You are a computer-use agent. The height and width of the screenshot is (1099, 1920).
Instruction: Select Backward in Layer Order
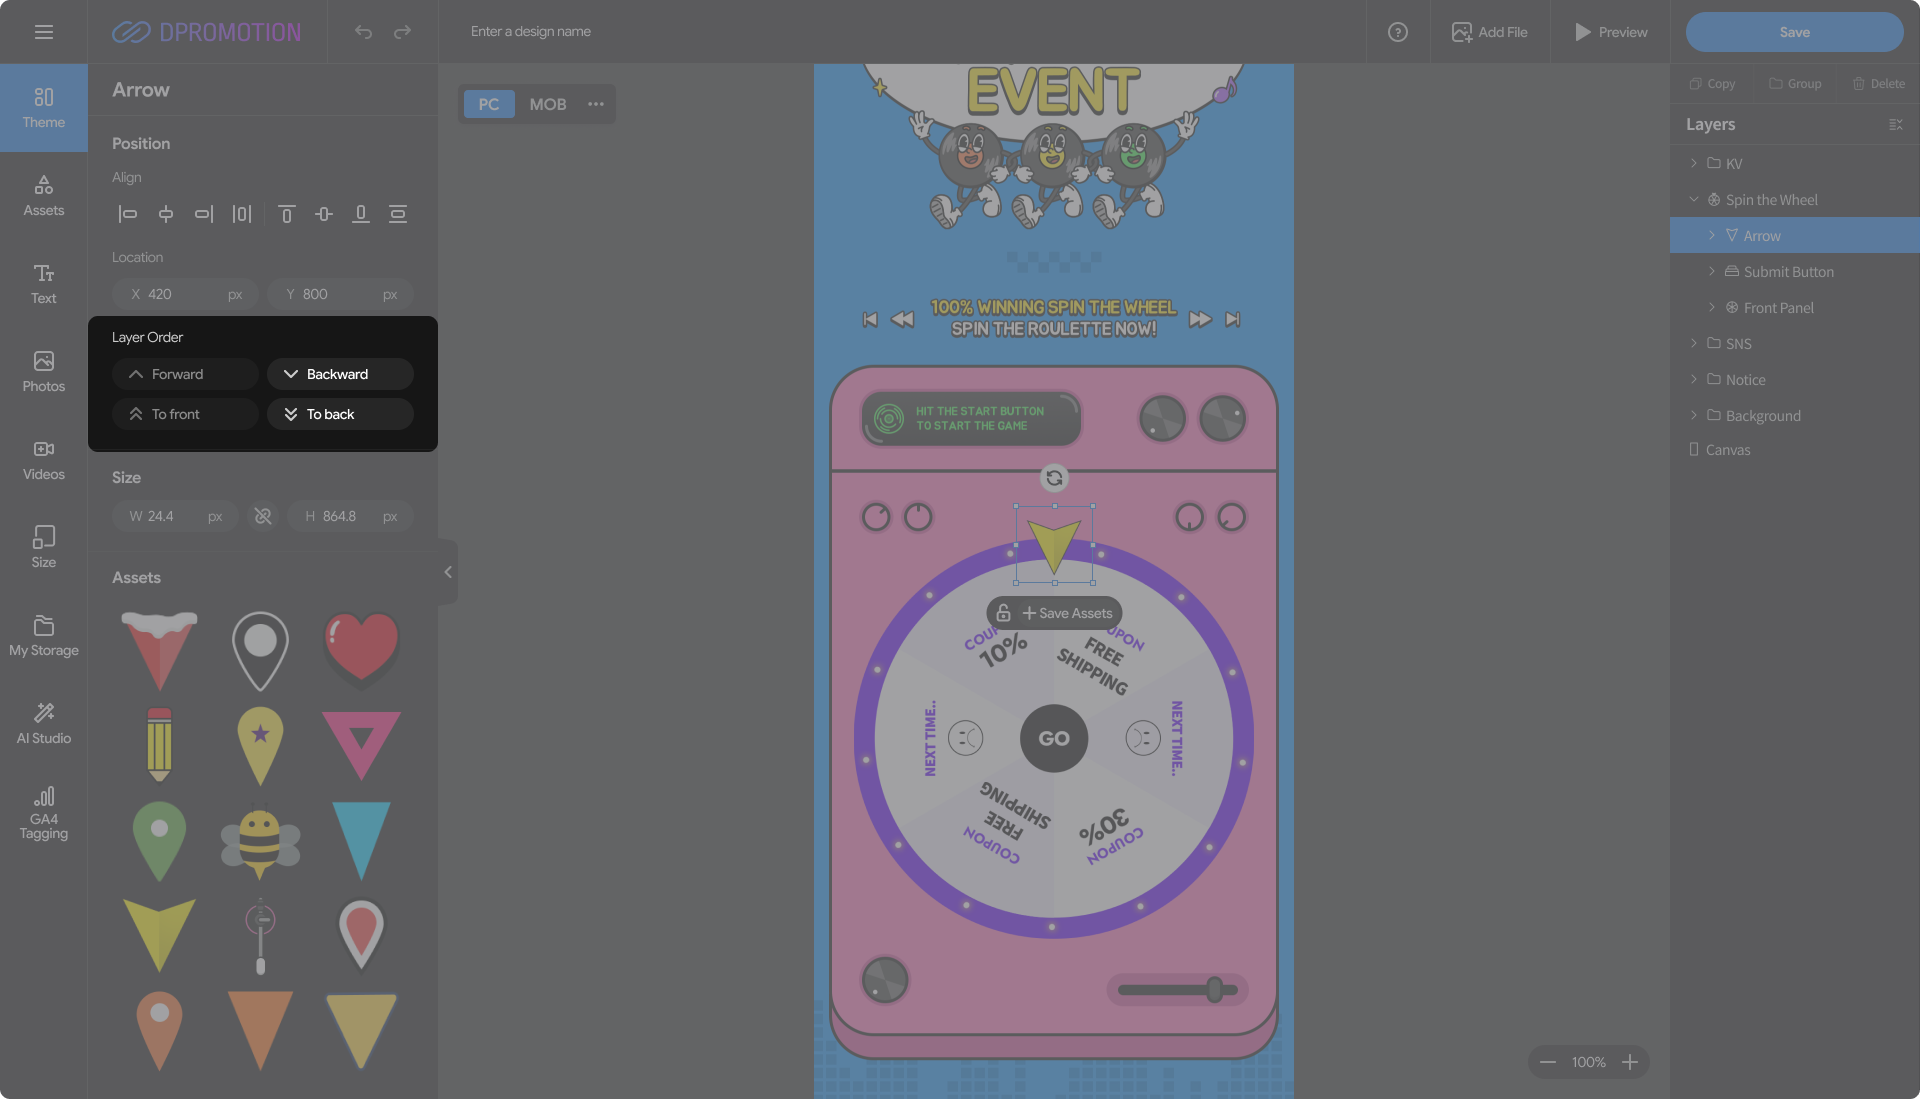pyautogui.click(x=340, y=374)
